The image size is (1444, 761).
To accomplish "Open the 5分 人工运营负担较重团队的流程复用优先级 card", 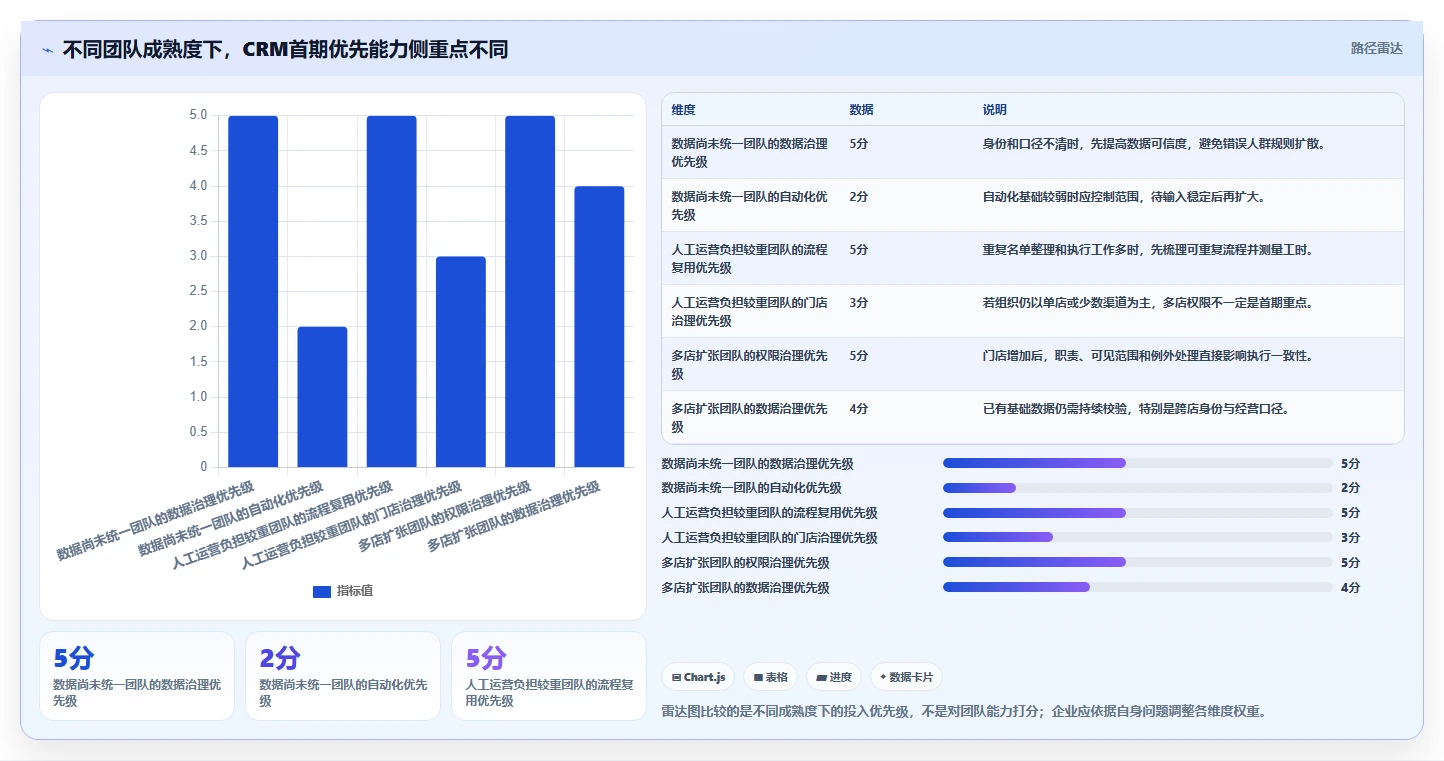I will pyautogui.click(x=549, y=676).
